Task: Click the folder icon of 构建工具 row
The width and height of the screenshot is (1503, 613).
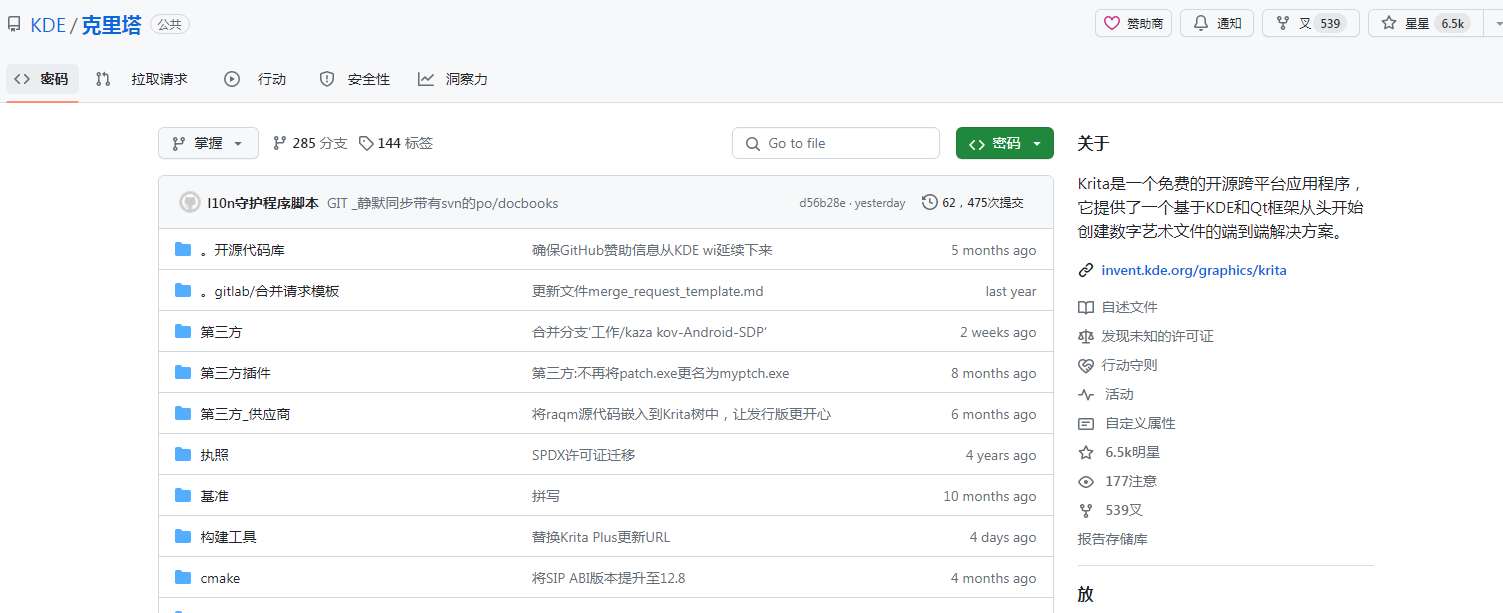Action: click(x=183, y=536)
